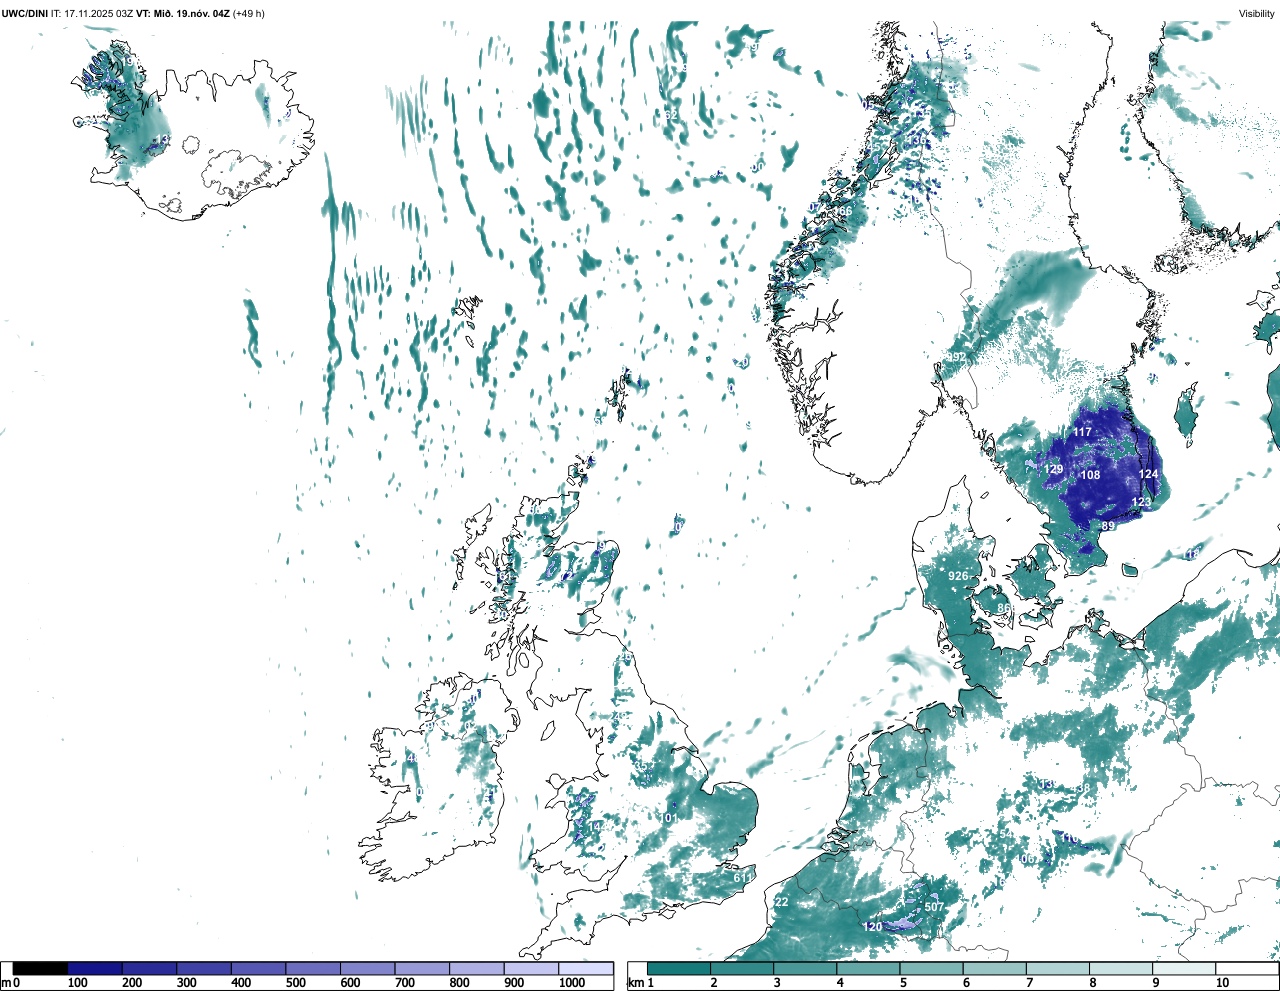Click the '500' tick label on meter scale
1280x991 pixels.
(x=296, y=983)
